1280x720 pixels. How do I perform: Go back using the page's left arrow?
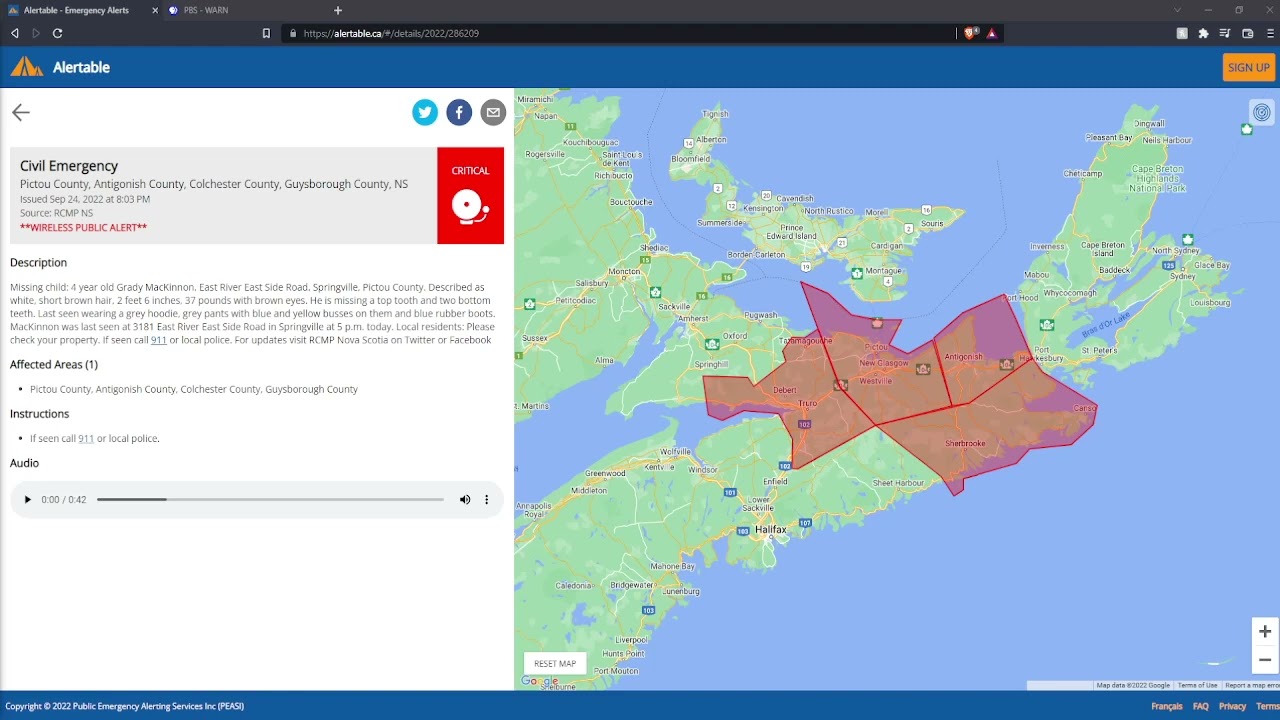(21, 113)
